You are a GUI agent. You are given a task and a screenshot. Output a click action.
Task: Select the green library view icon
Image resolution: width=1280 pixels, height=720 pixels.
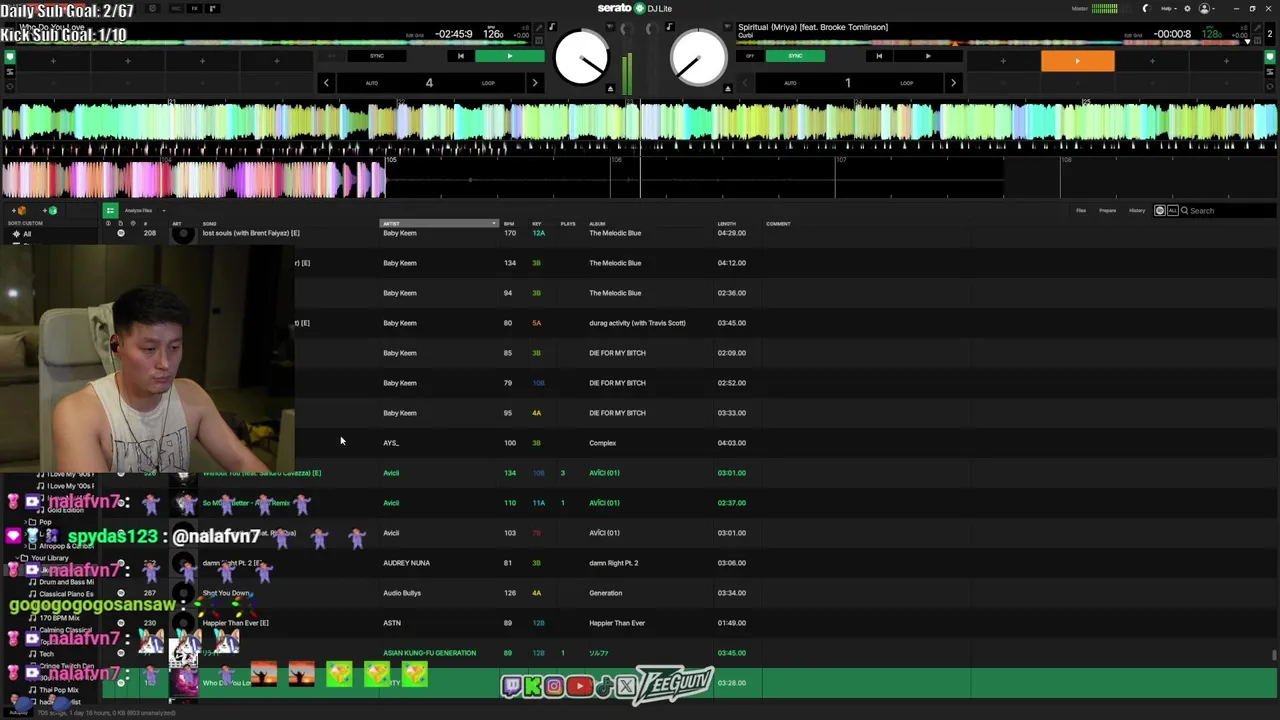tap(110, 211)
